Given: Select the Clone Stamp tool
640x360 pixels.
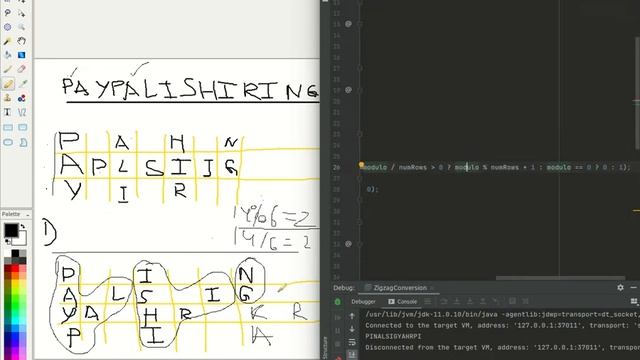Looking at the screenshot, I should coord(8,98).
